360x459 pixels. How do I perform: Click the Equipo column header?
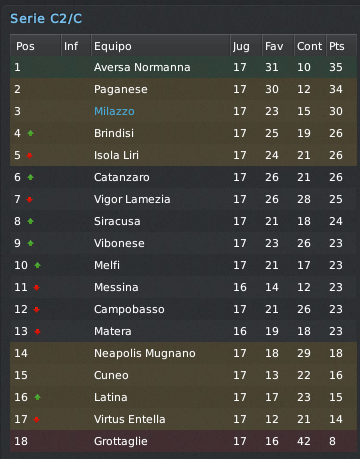pyautogui.click(x=160, y=46)
